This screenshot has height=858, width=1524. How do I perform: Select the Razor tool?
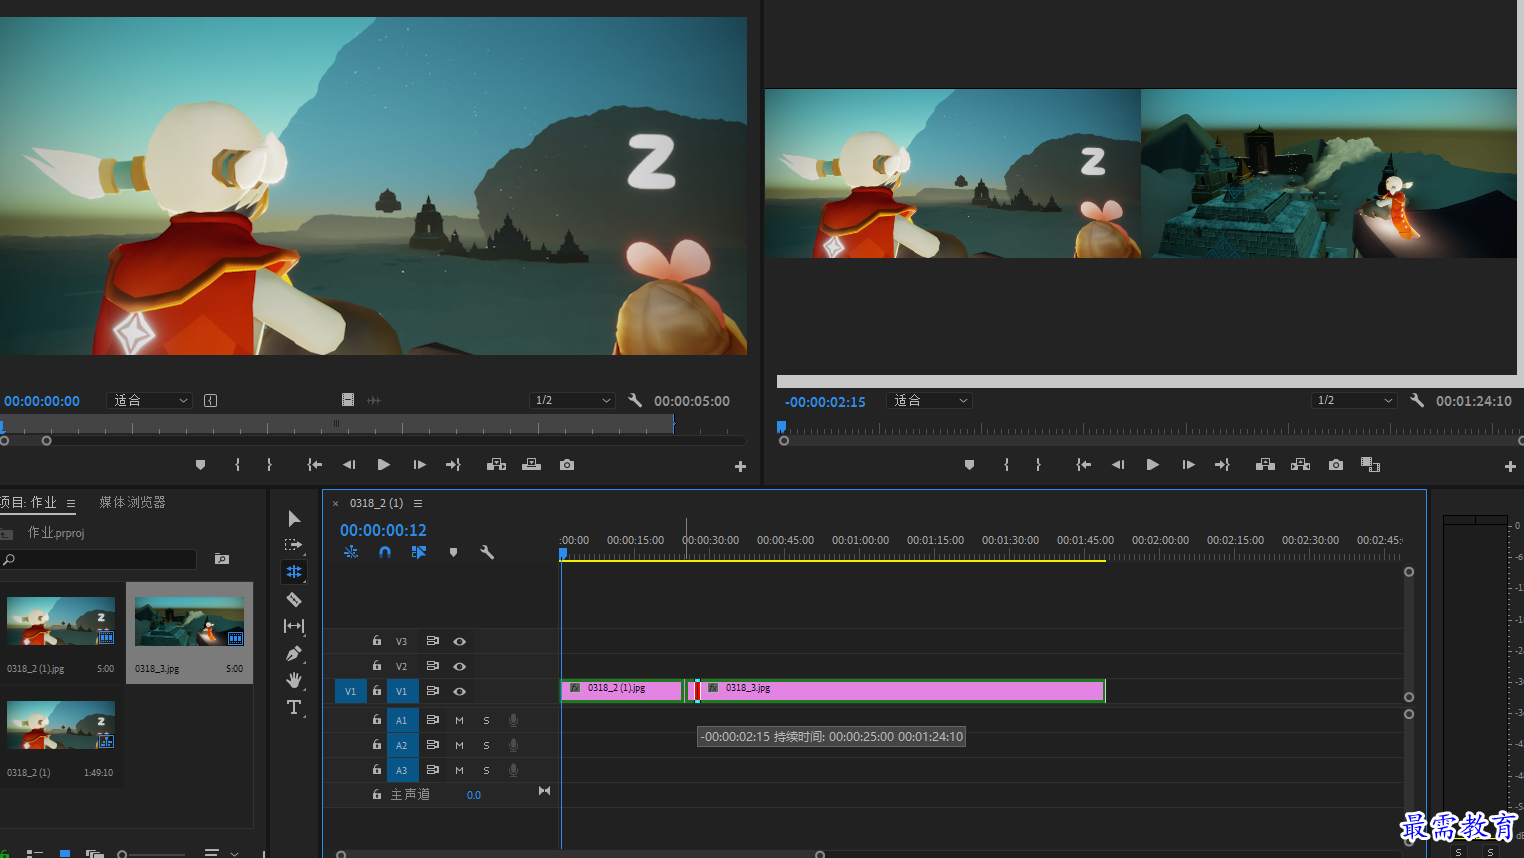pyautogui.click(x=294, y=599)
